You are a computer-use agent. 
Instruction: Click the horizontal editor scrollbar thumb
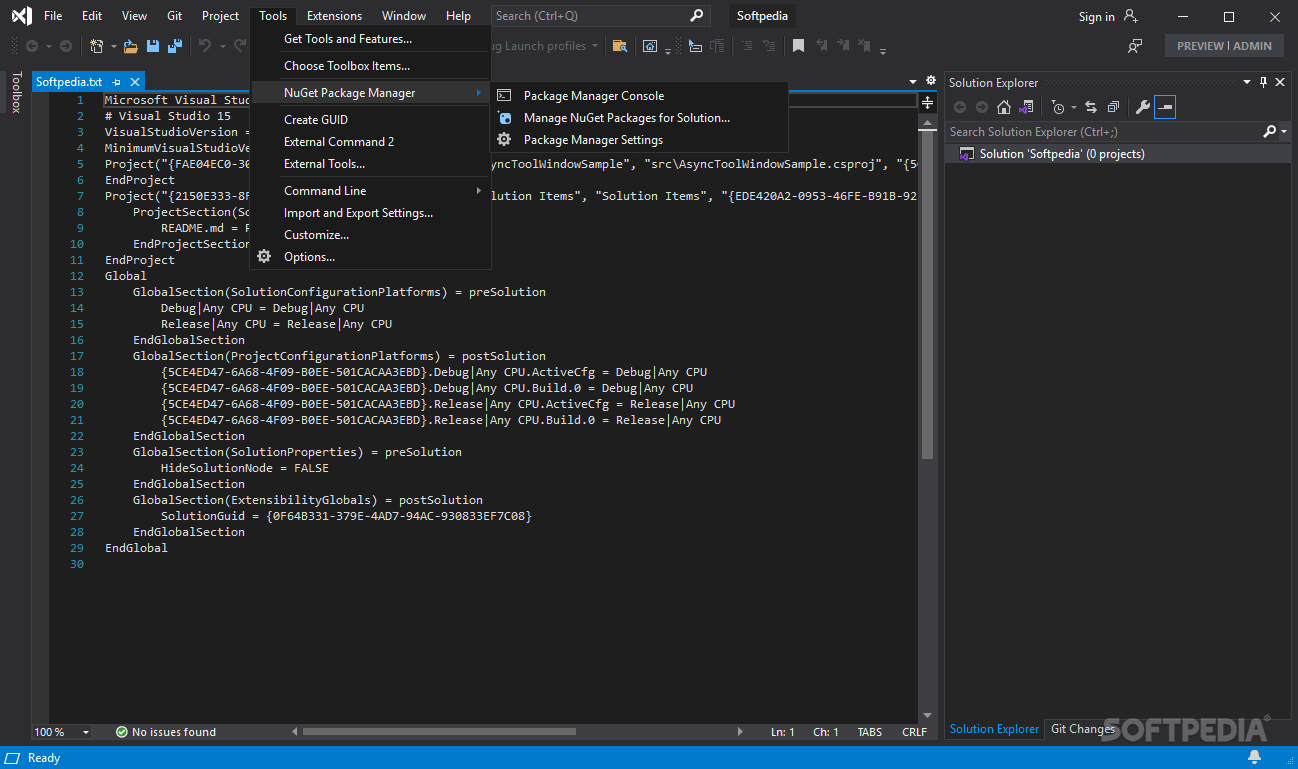coord(439,732)
